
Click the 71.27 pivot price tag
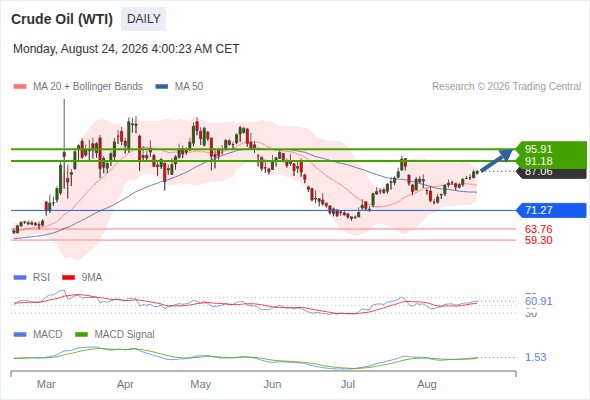(551, 210)
